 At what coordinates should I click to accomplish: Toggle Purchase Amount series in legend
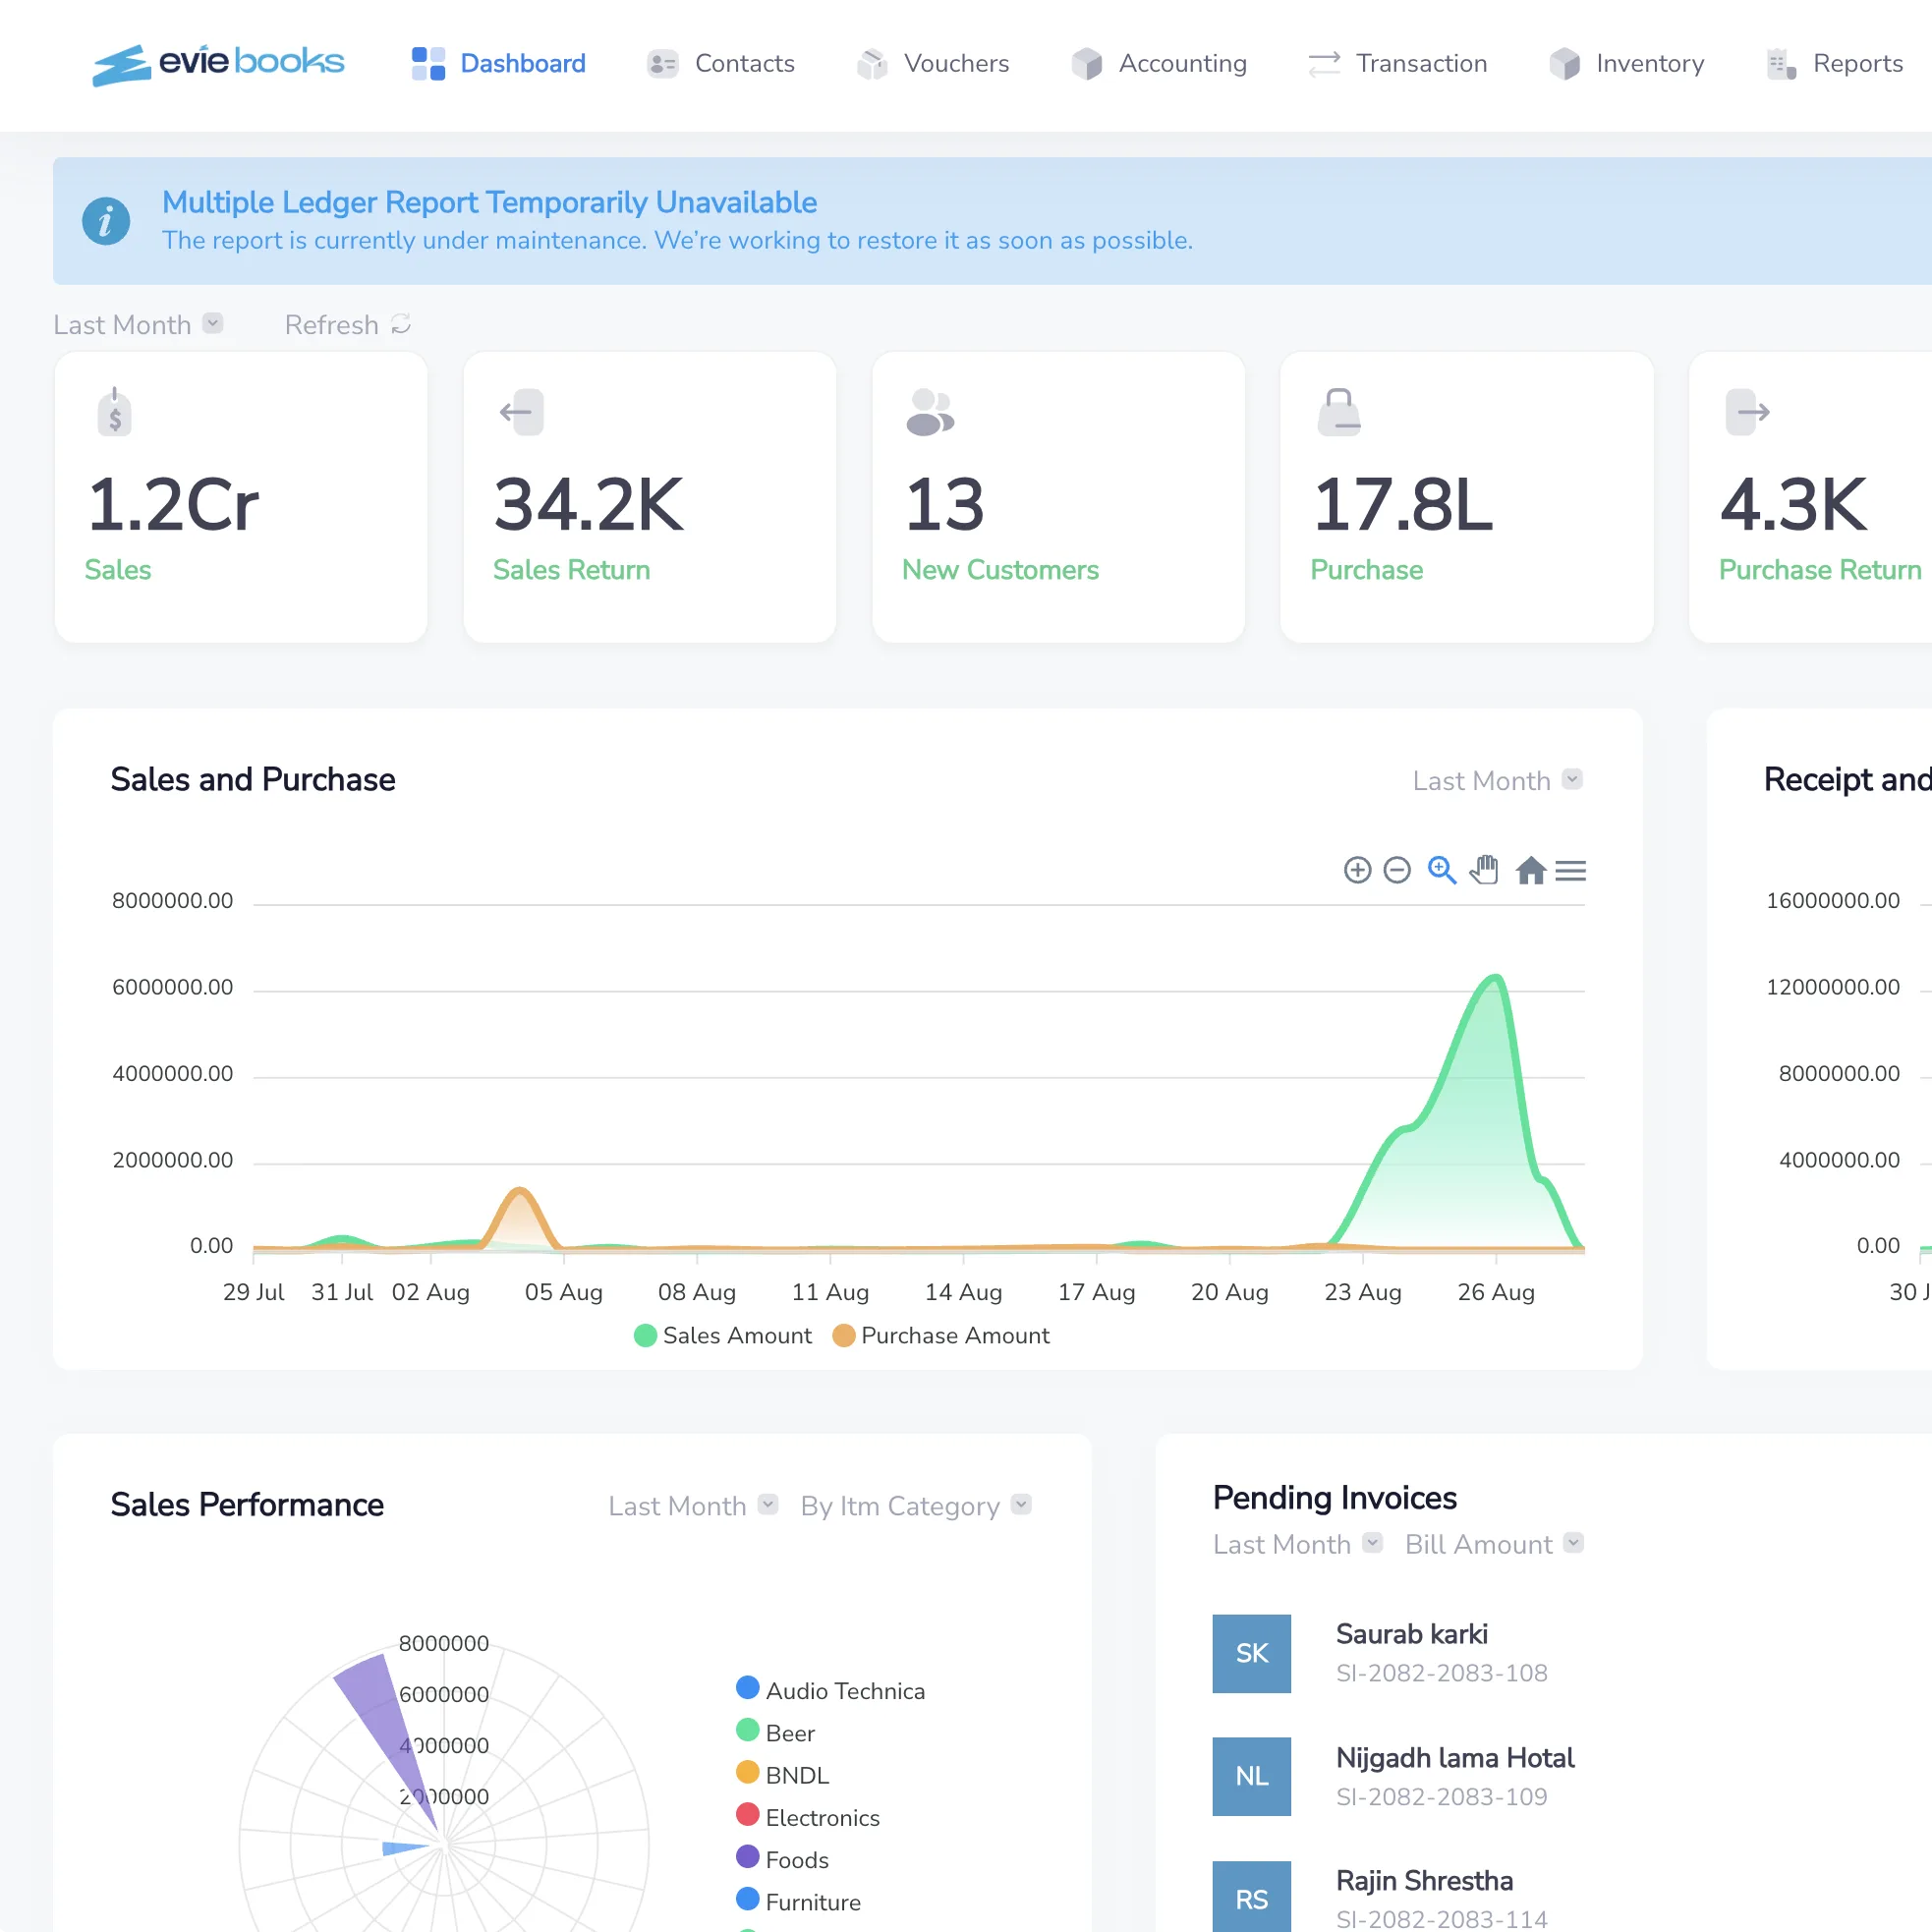pos(941,1335)
